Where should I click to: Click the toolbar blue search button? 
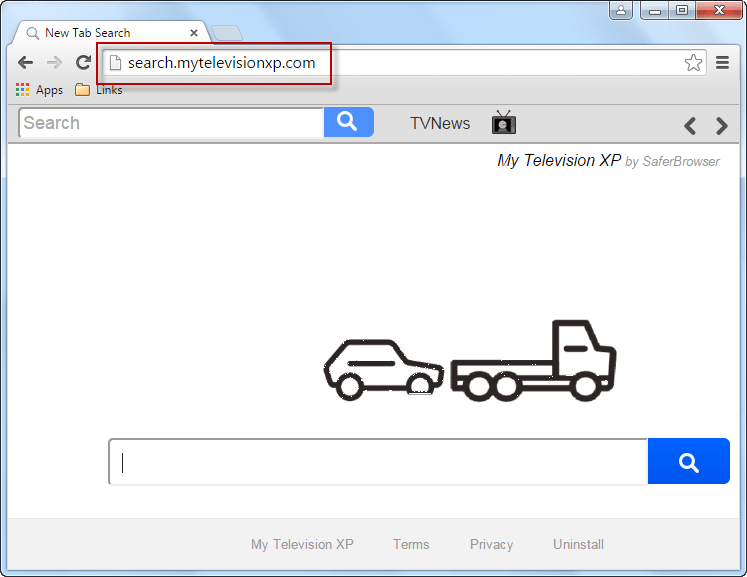(x=349, y=122)
